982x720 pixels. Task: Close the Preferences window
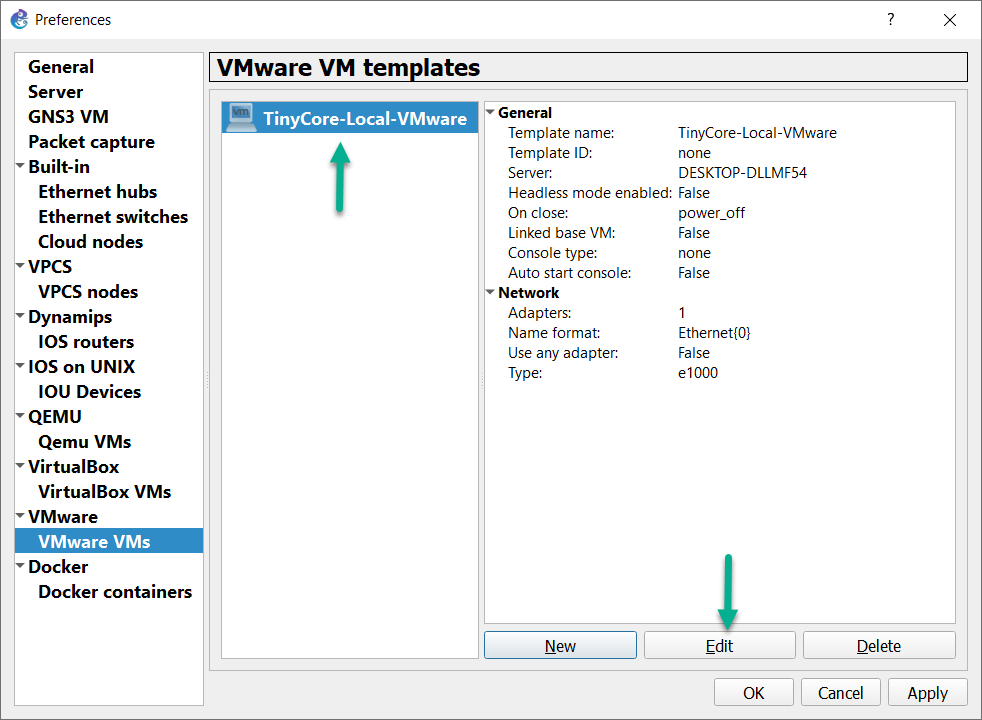949,20
